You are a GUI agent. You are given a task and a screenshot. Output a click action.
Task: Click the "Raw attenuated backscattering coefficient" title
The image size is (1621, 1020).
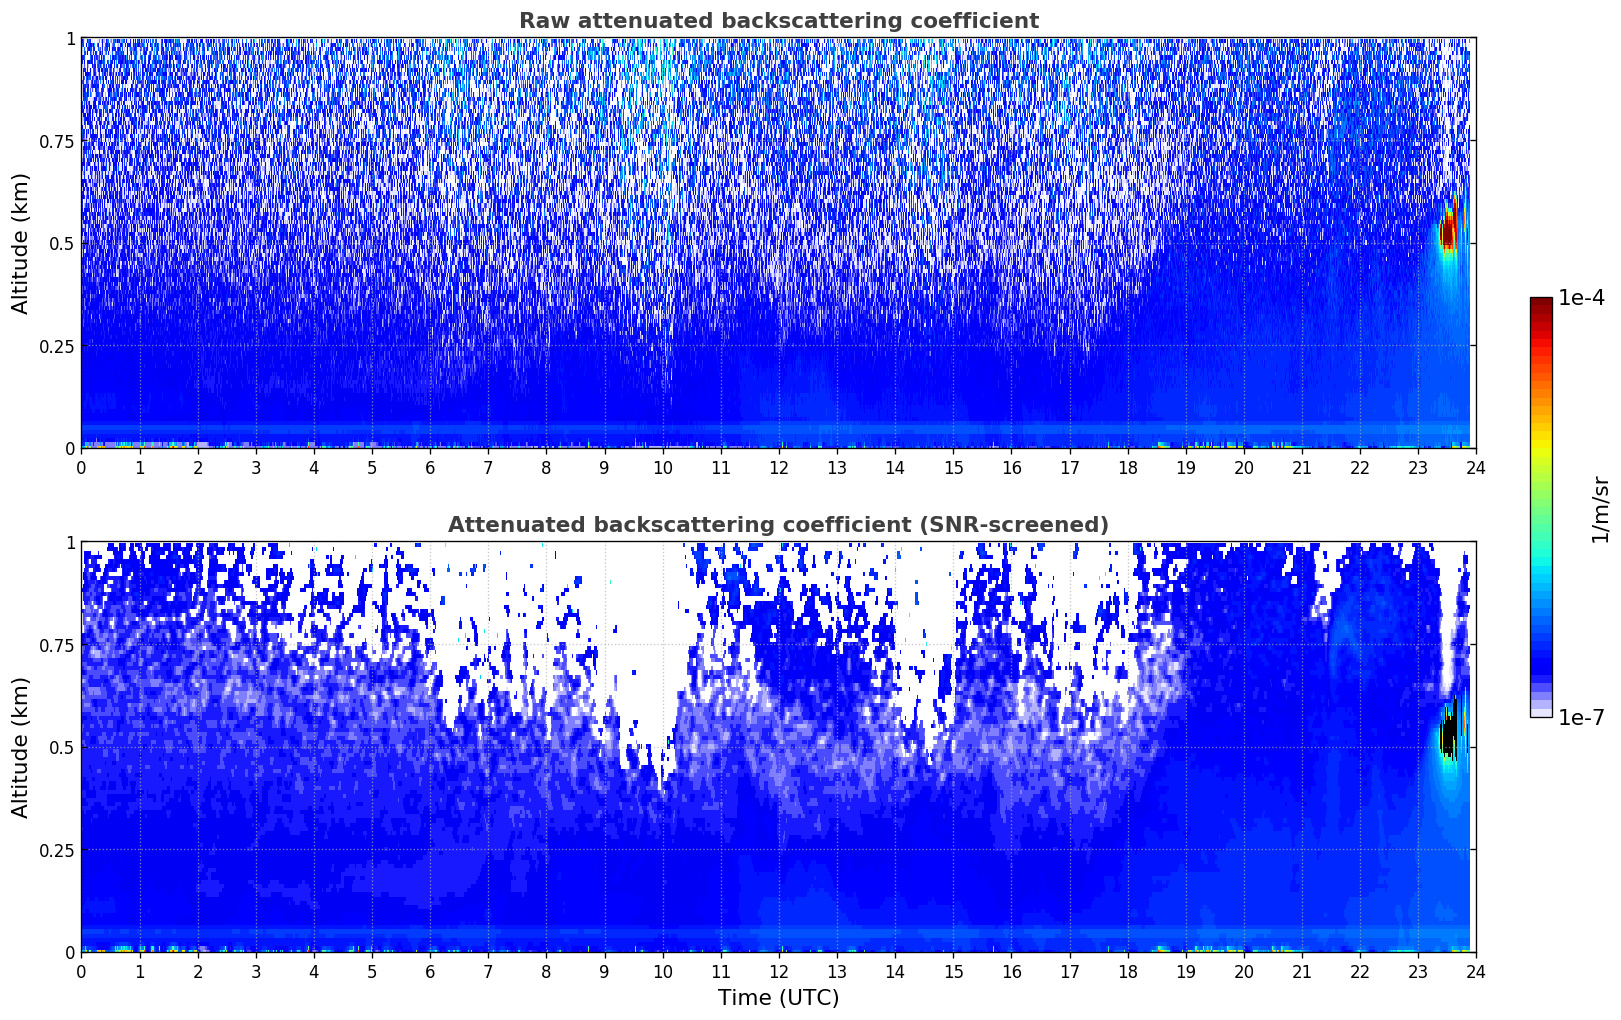pos(778,21)
